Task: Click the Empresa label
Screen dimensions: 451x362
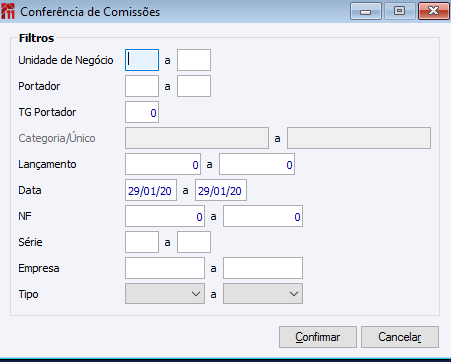Action: [x=39, y=268]
